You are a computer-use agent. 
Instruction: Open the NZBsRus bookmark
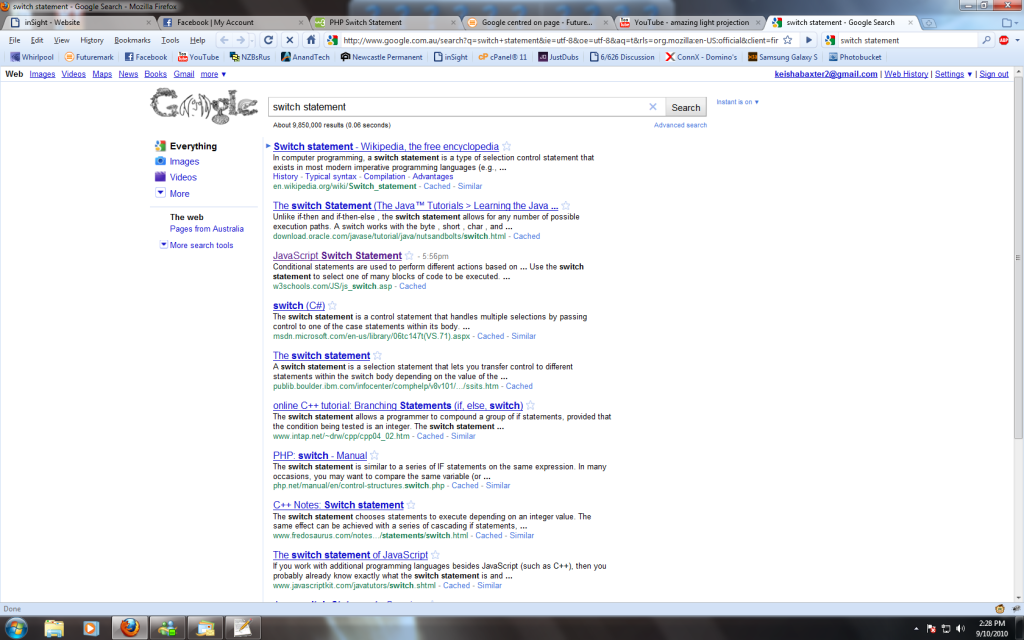pos(249,57)
